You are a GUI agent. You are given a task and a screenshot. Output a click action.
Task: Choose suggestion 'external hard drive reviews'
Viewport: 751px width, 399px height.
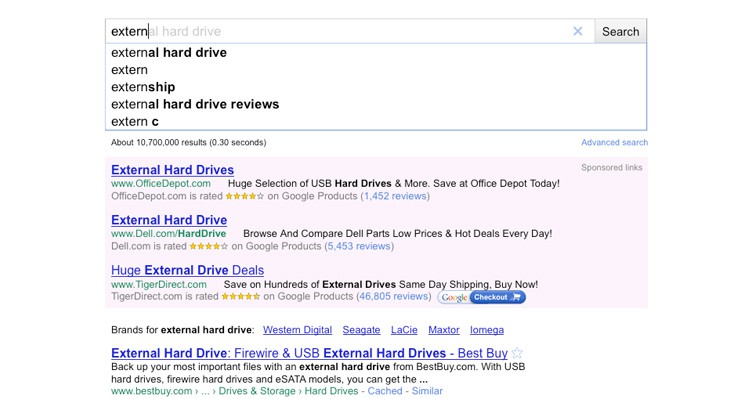pos(376,104)
